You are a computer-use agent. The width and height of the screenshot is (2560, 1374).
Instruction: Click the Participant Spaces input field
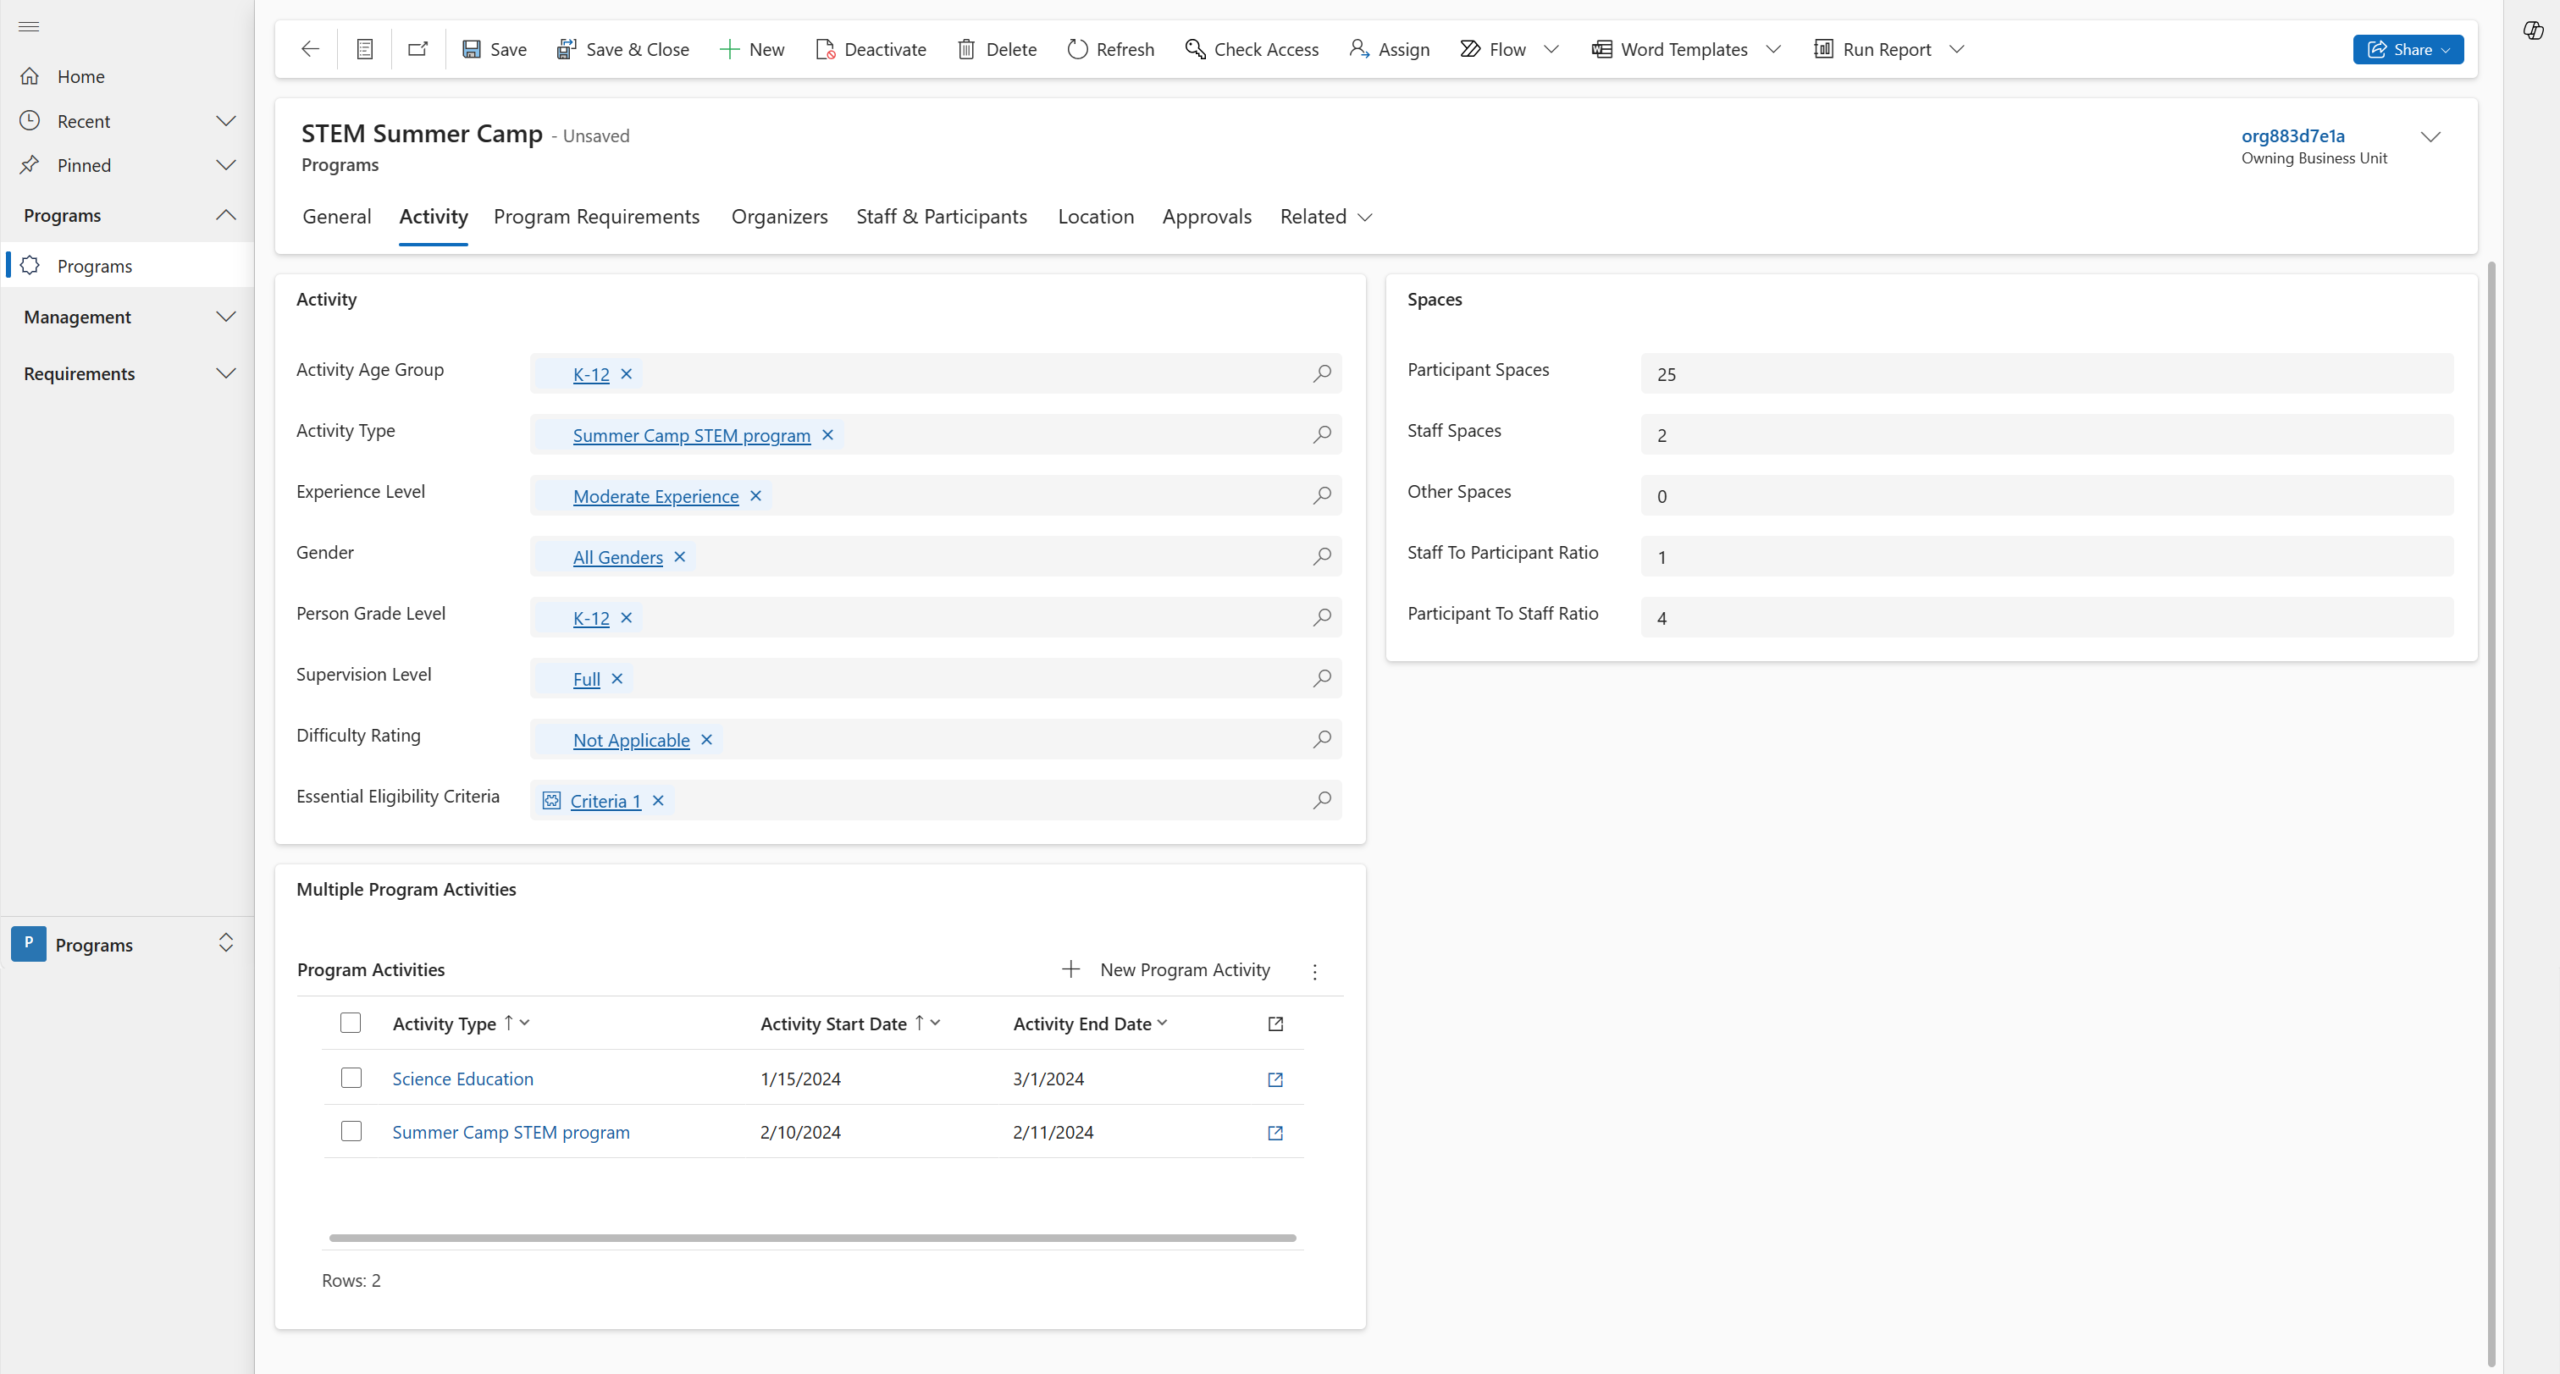[2047, 374]
